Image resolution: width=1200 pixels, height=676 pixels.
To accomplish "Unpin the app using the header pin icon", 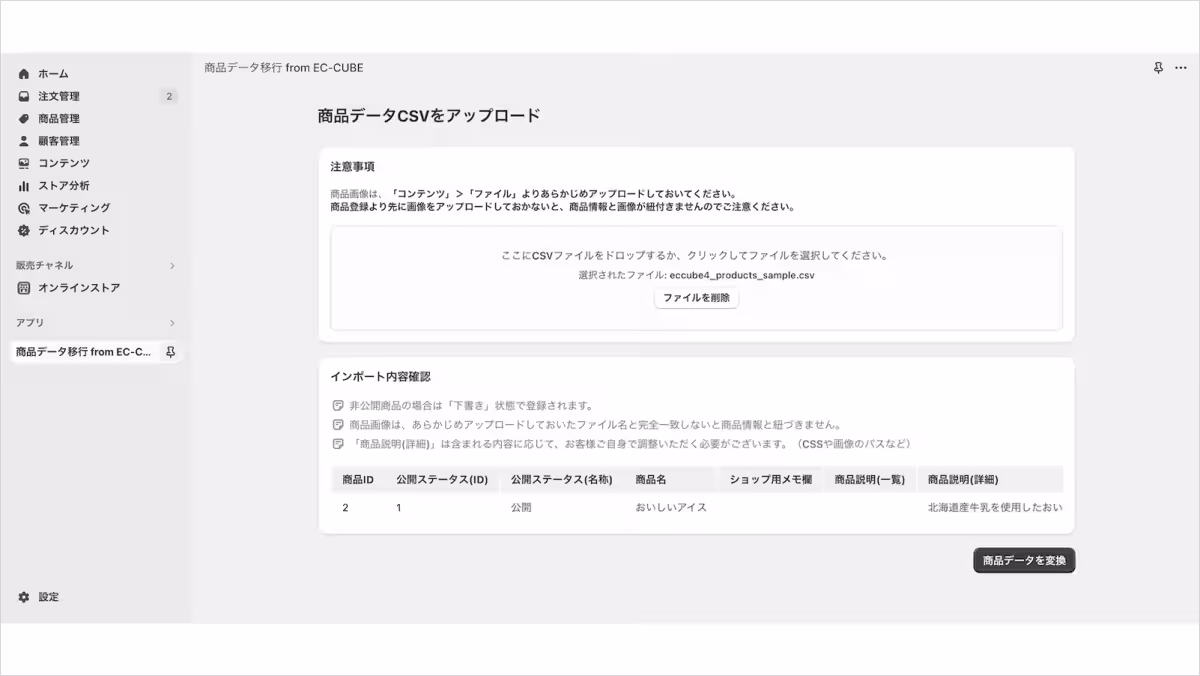I will pos(1157,67).
